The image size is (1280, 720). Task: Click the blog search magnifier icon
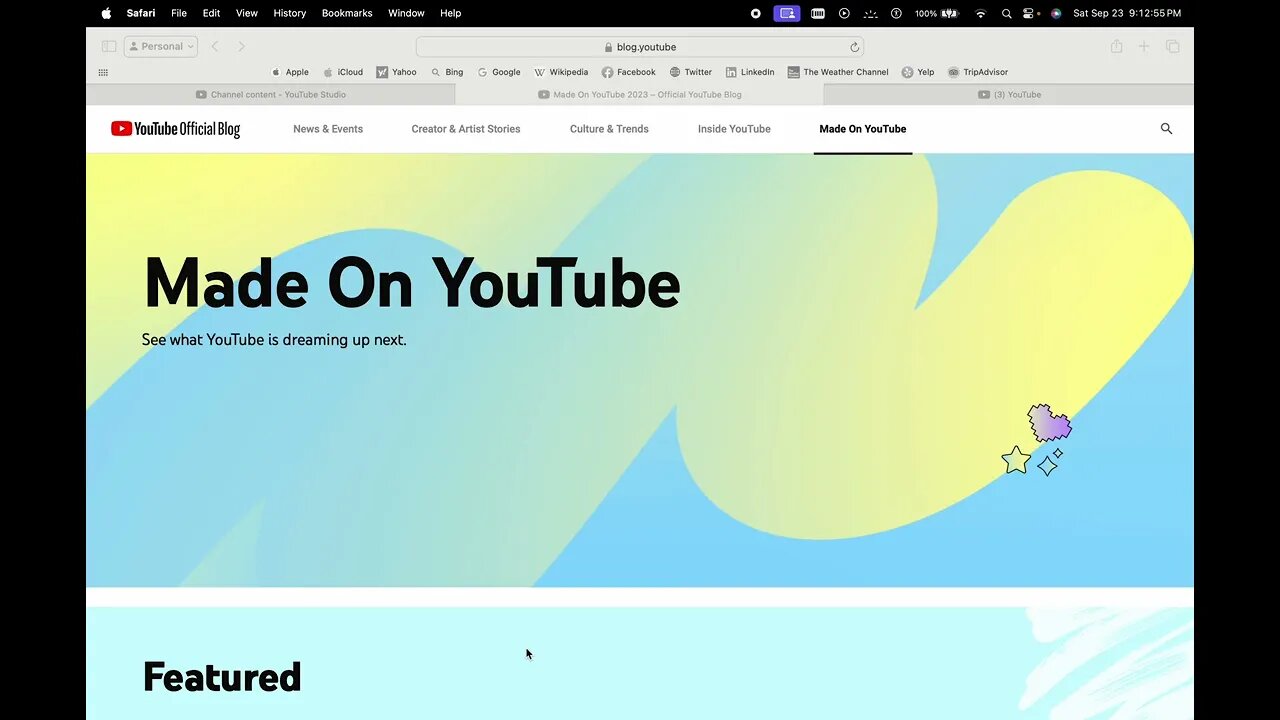1166,129
